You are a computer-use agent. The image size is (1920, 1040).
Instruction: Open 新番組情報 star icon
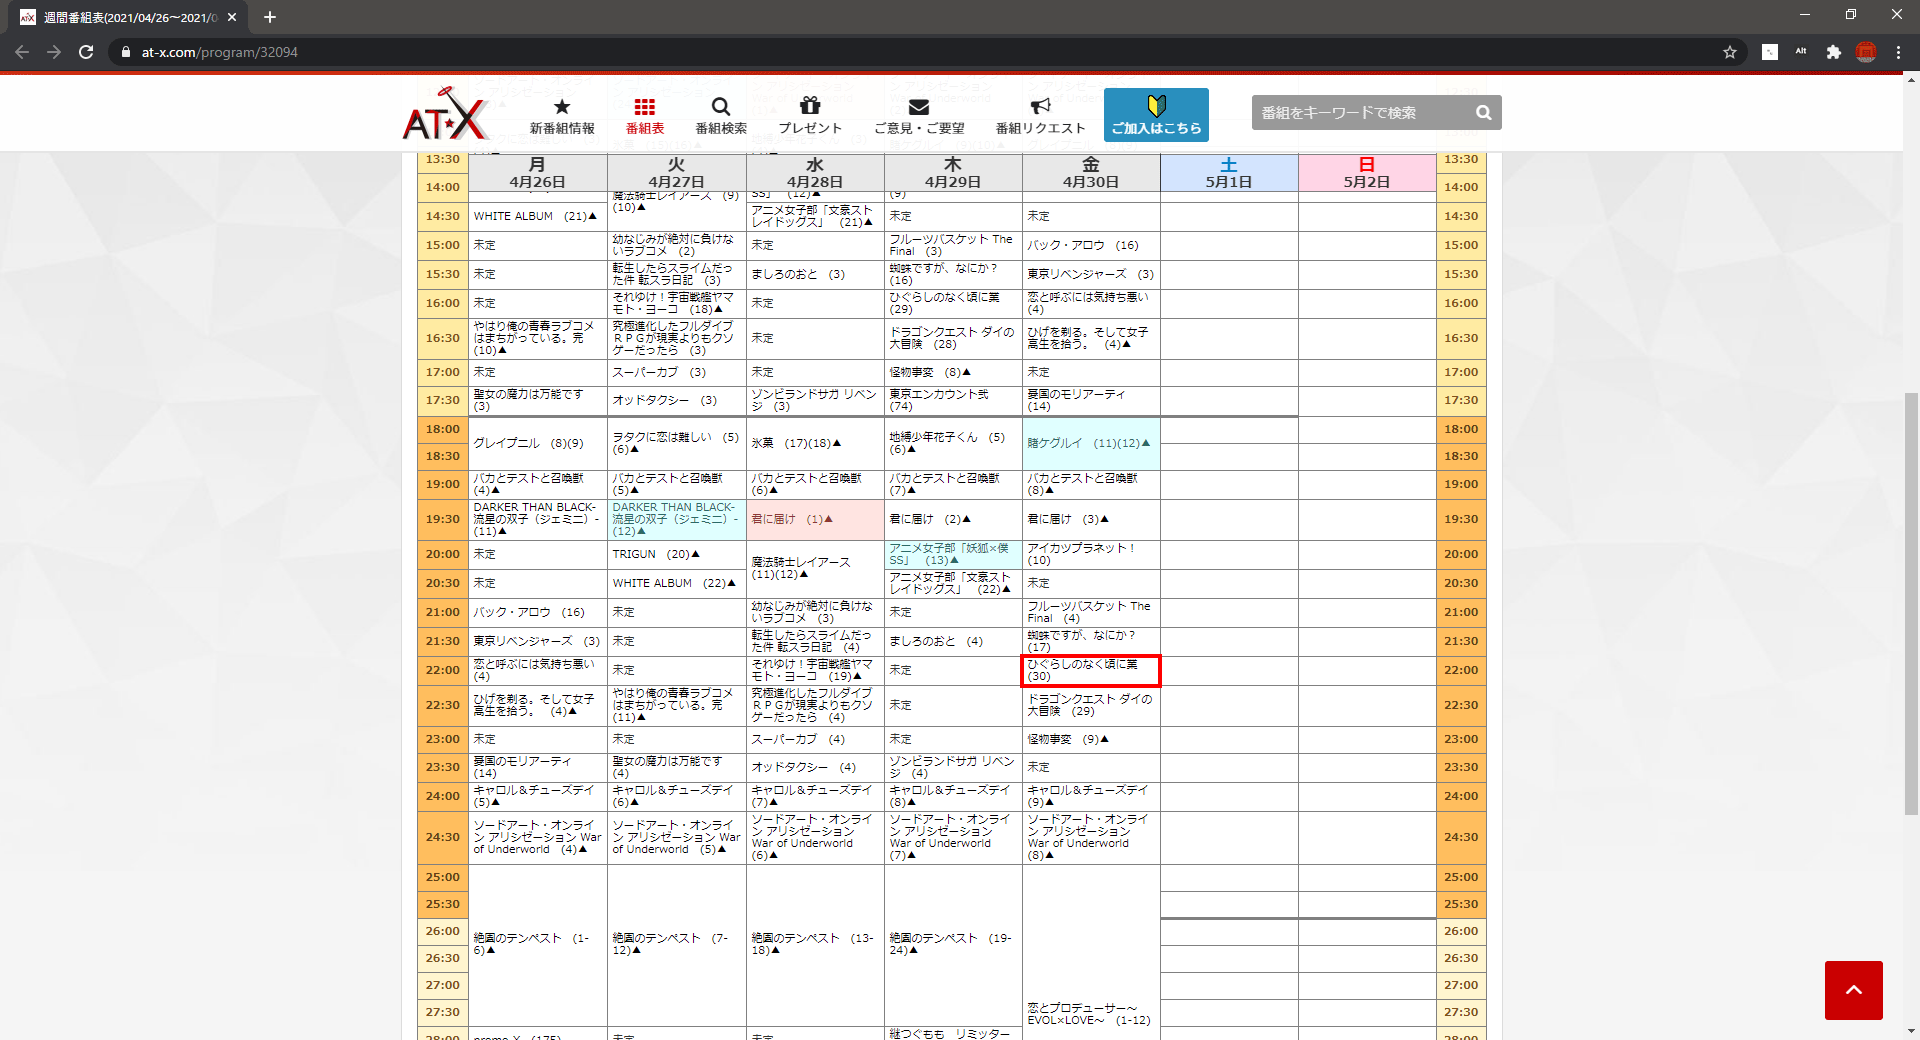pos(562,106)
